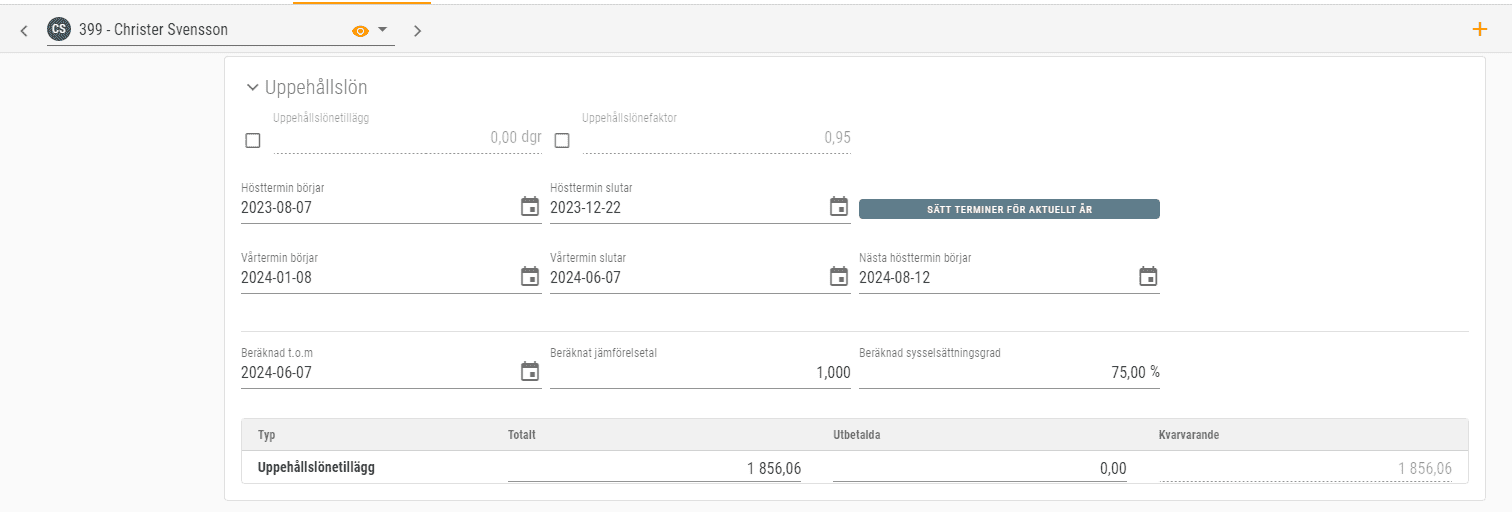Open calendar for Beräknad t.o.m date

(530, 372)
